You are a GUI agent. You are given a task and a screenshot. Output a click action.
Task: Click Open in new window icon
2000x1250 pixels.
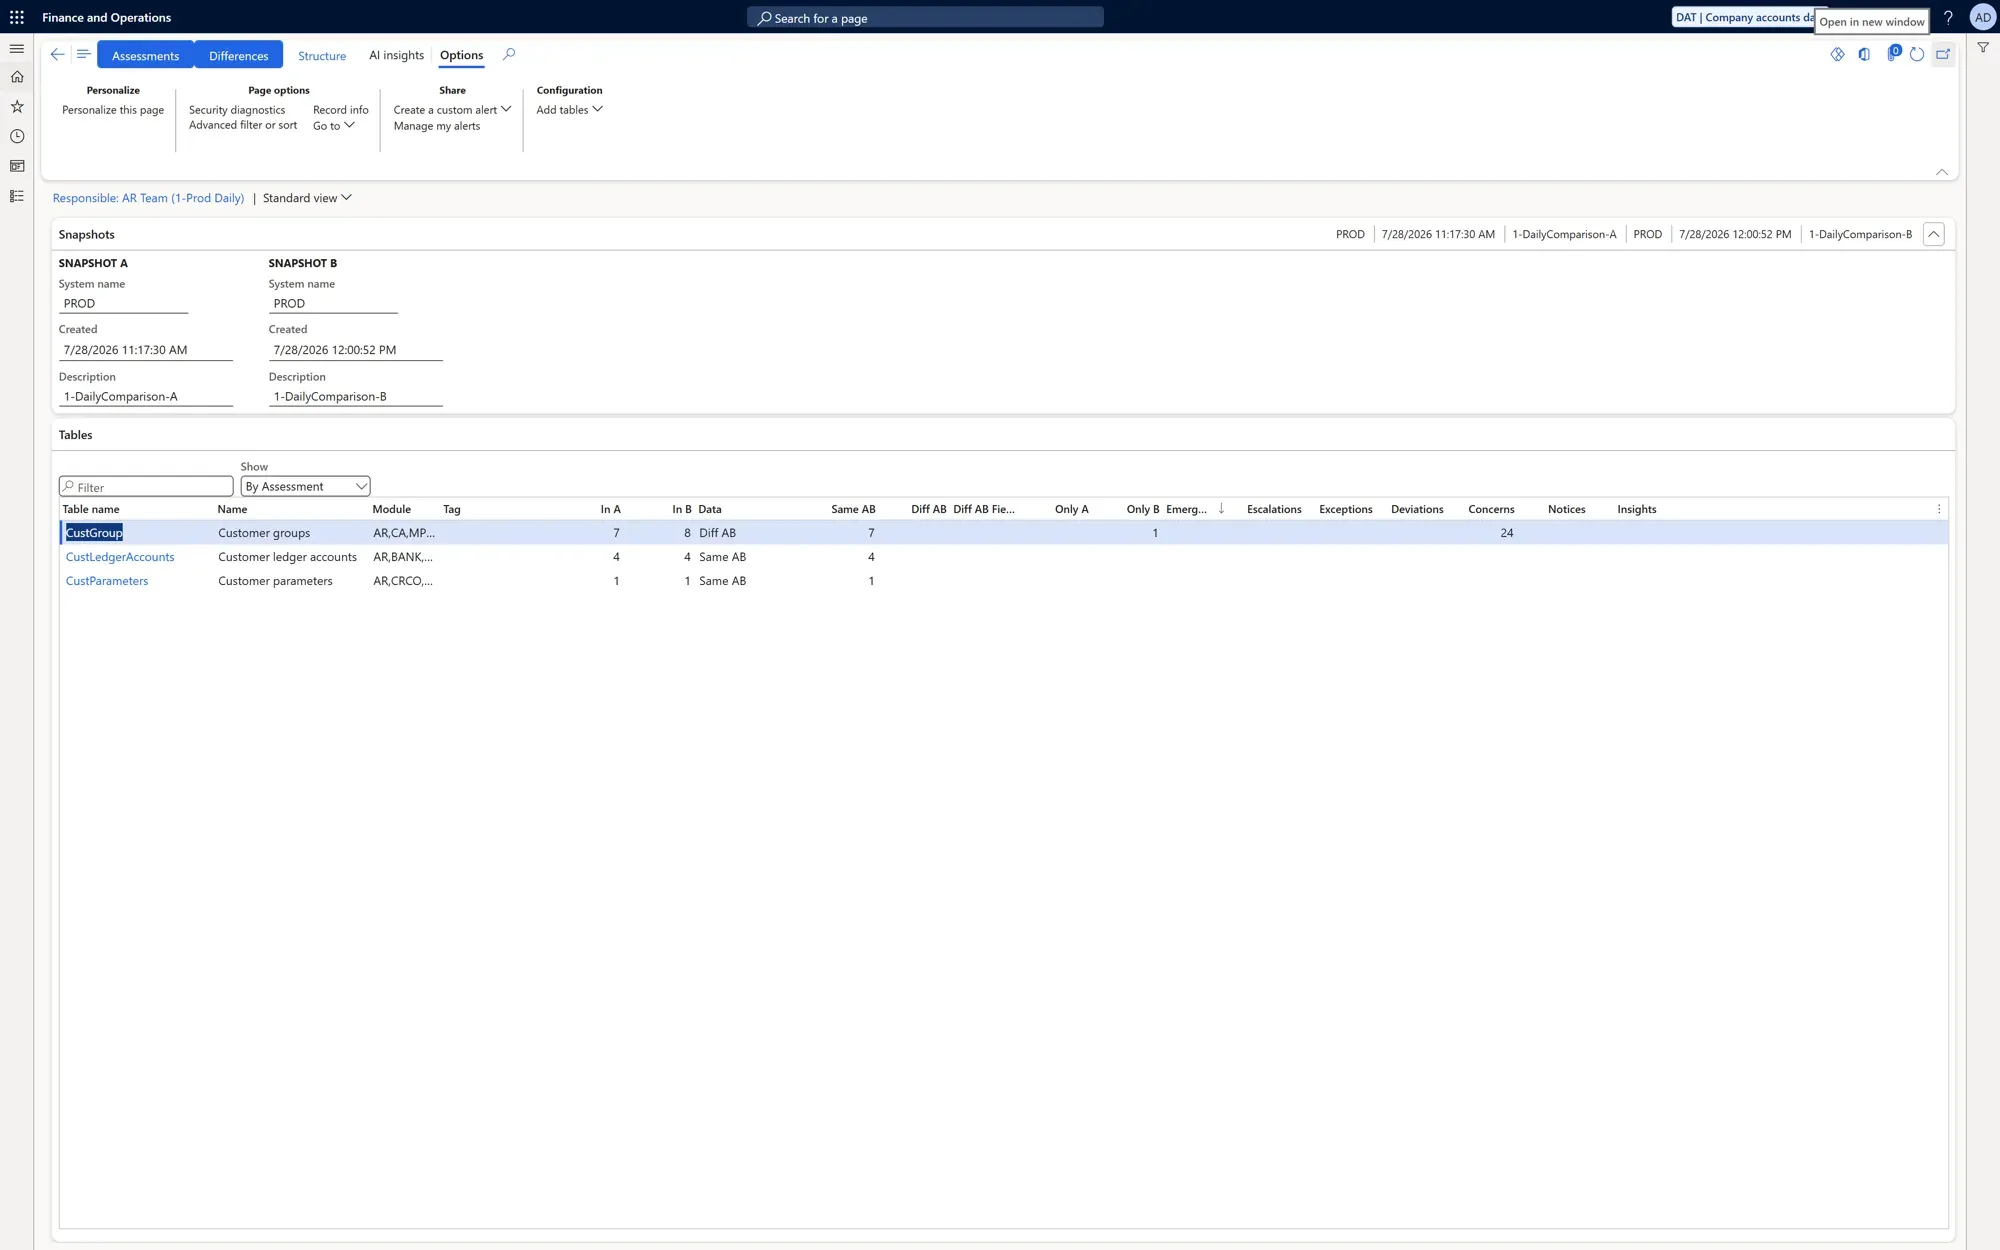(x=1943, y=55)
